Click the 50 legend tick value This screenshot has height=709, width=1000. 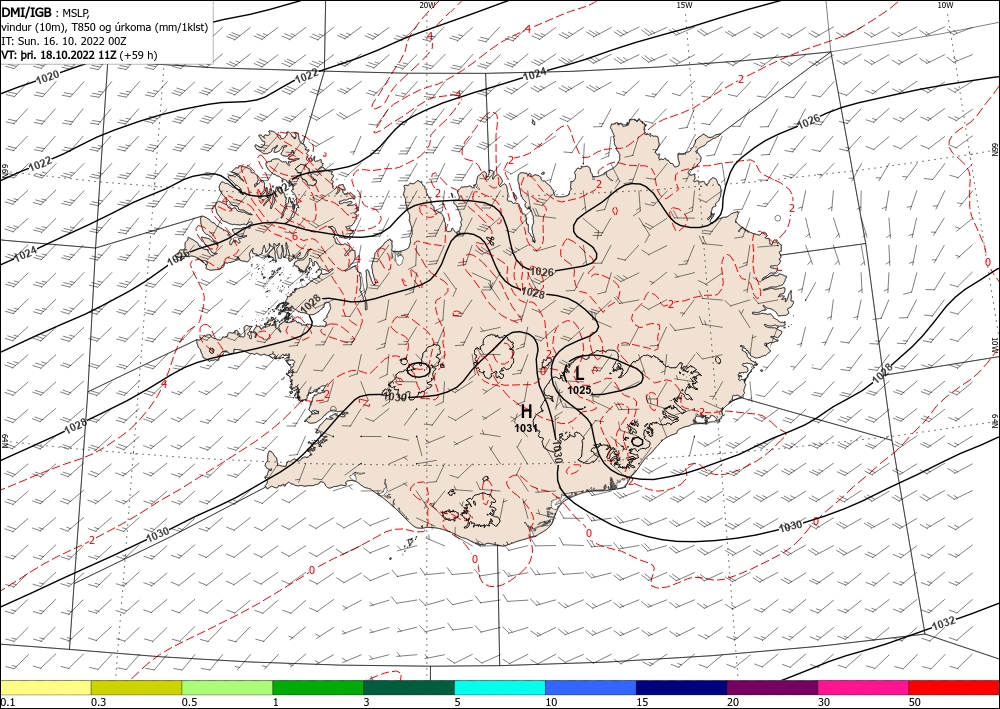coord(915,702)
